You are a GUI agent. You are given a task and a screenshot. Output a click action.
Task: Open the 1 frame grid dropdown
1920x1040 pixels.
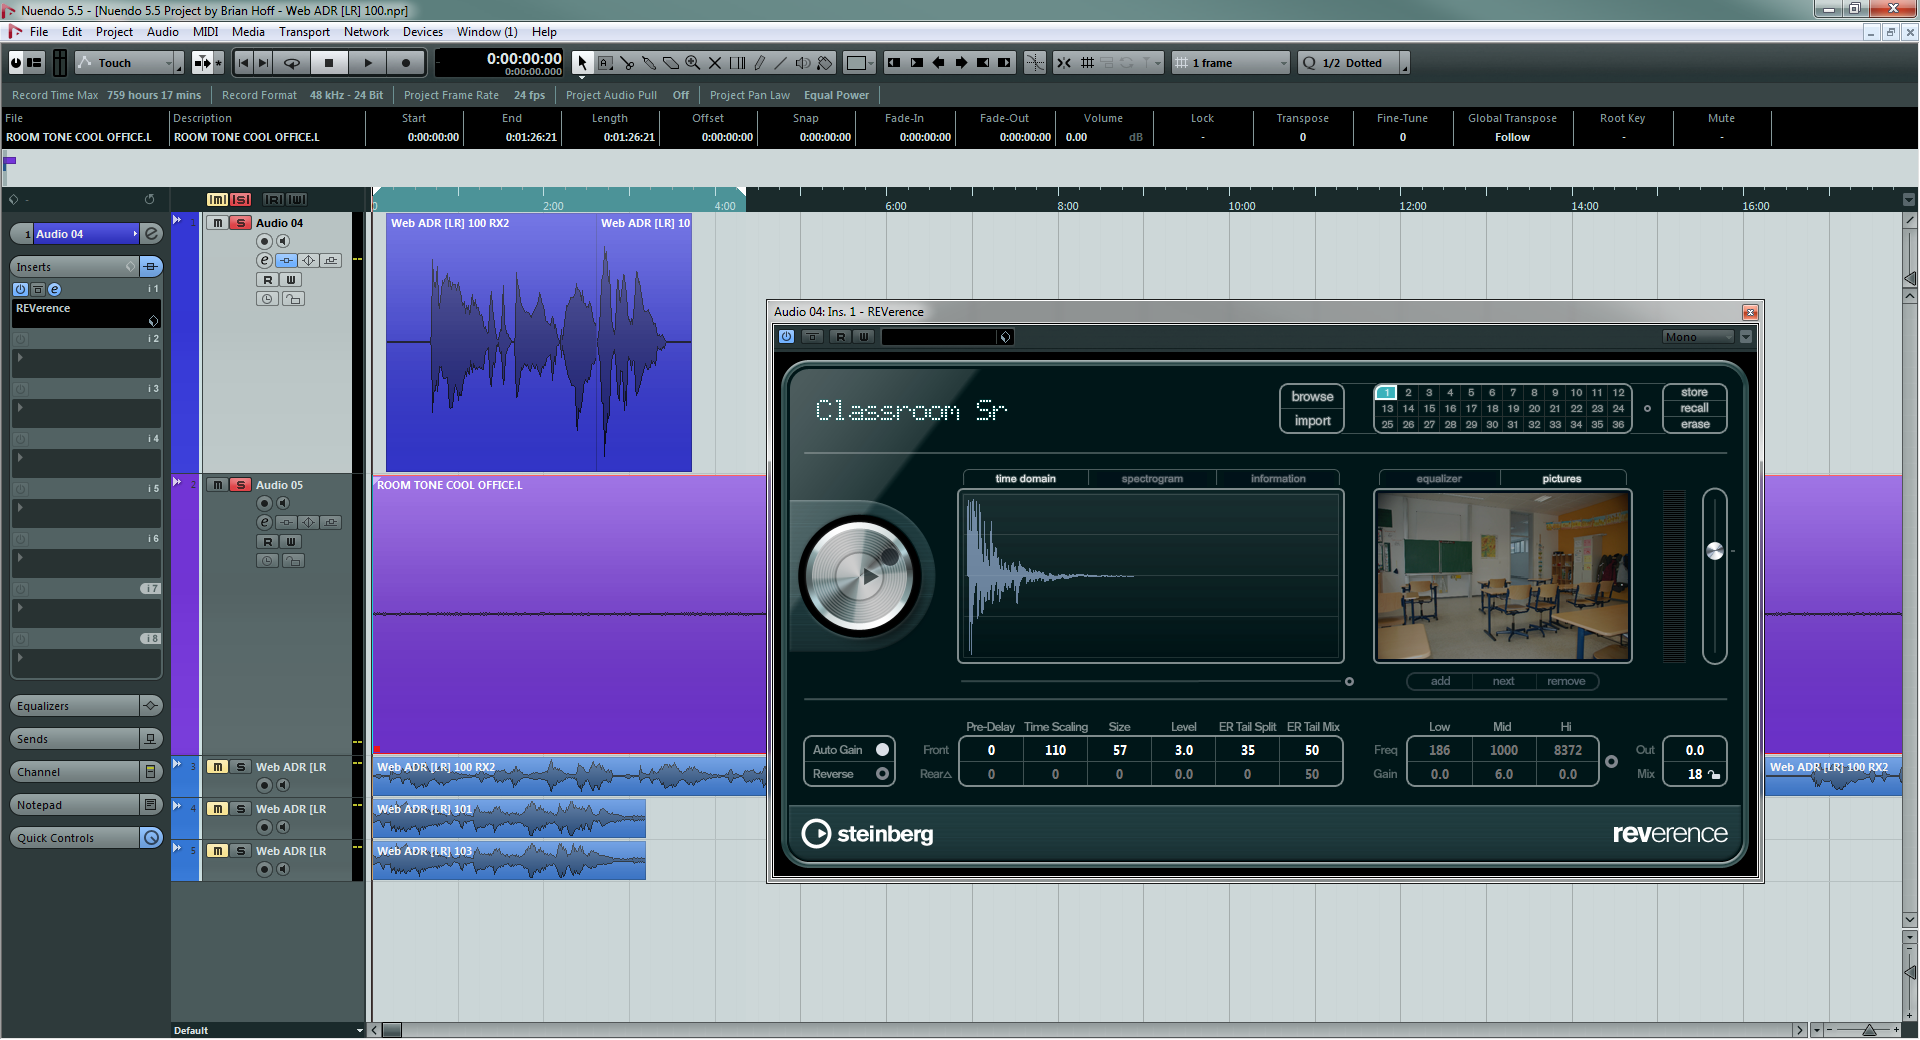[x=1231, y=63]
